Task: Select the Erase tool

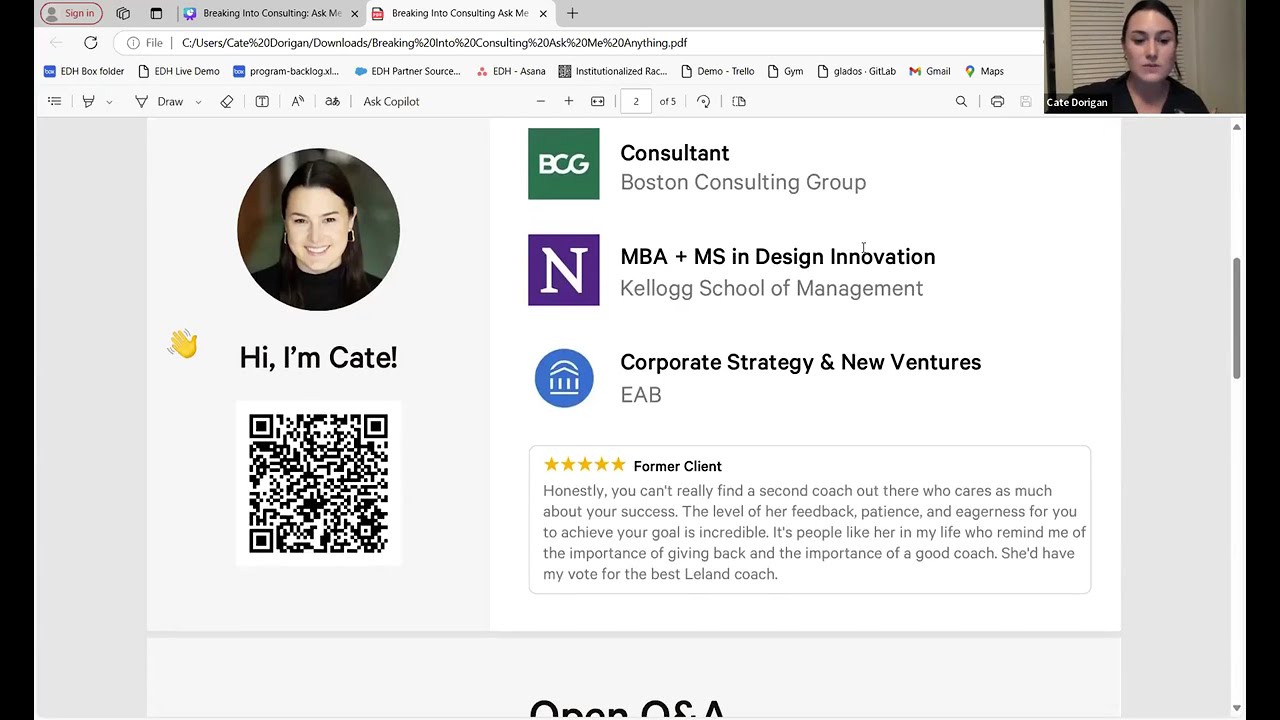Action: [227, 101]
